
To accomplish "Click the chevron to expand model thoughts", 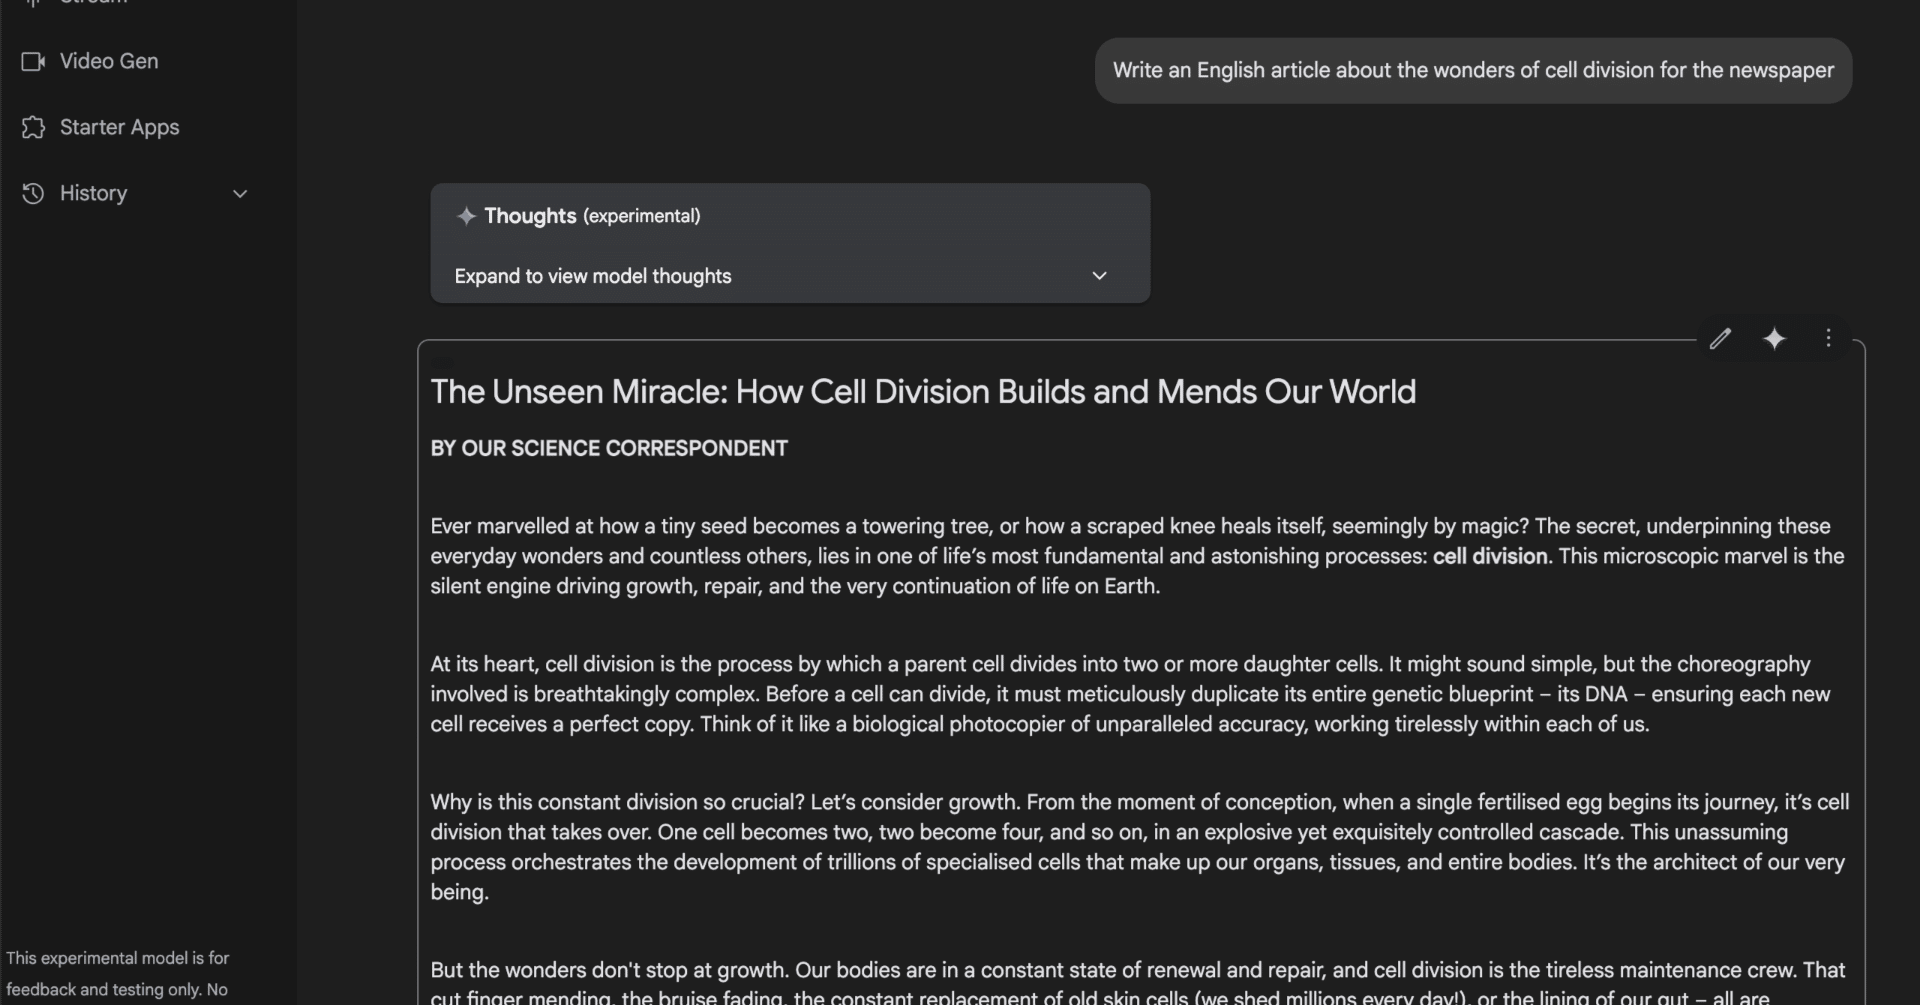I will (x=1099, y=276).
